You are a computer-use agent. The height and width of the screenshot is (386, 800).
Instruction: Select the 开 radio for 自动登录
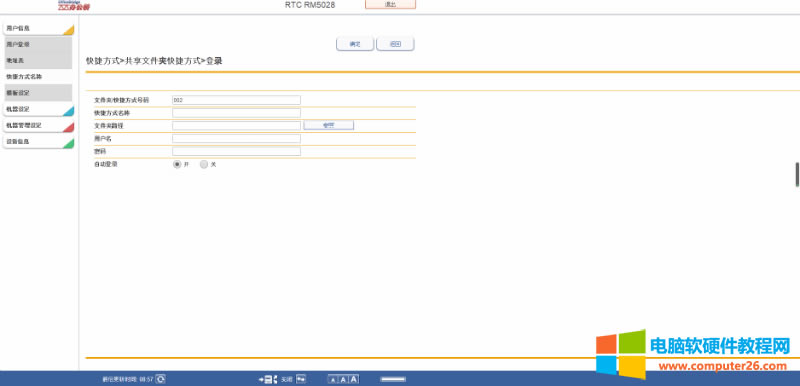(177, 164)
